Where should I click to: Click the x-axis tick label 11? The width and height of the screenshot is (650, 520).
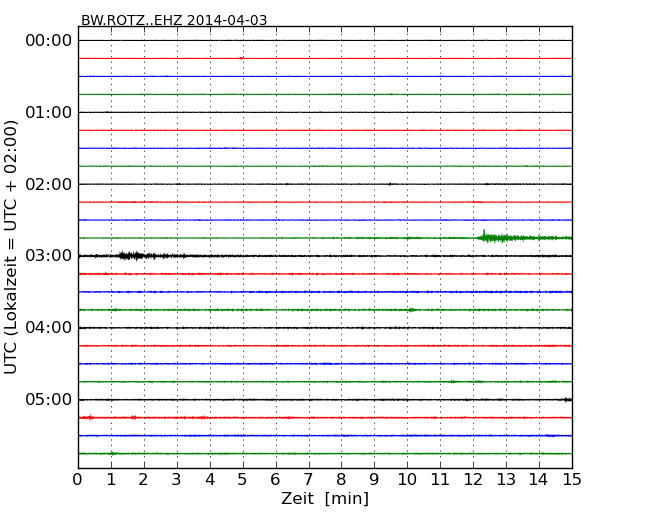click(440, 480)
